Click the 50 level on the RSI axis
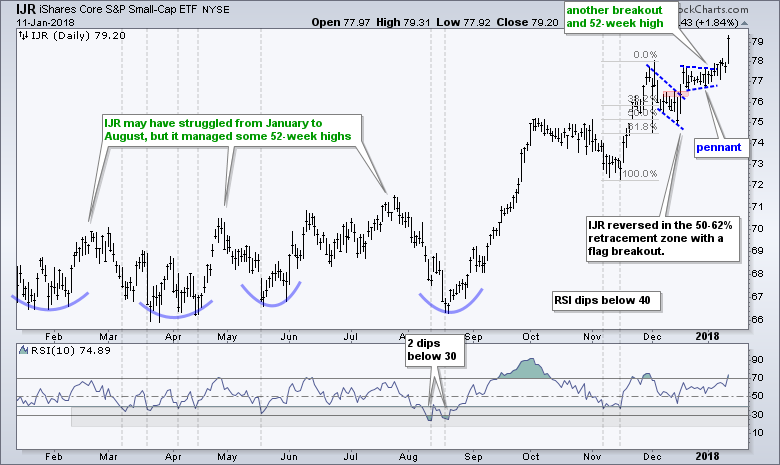 coord(757,396)
